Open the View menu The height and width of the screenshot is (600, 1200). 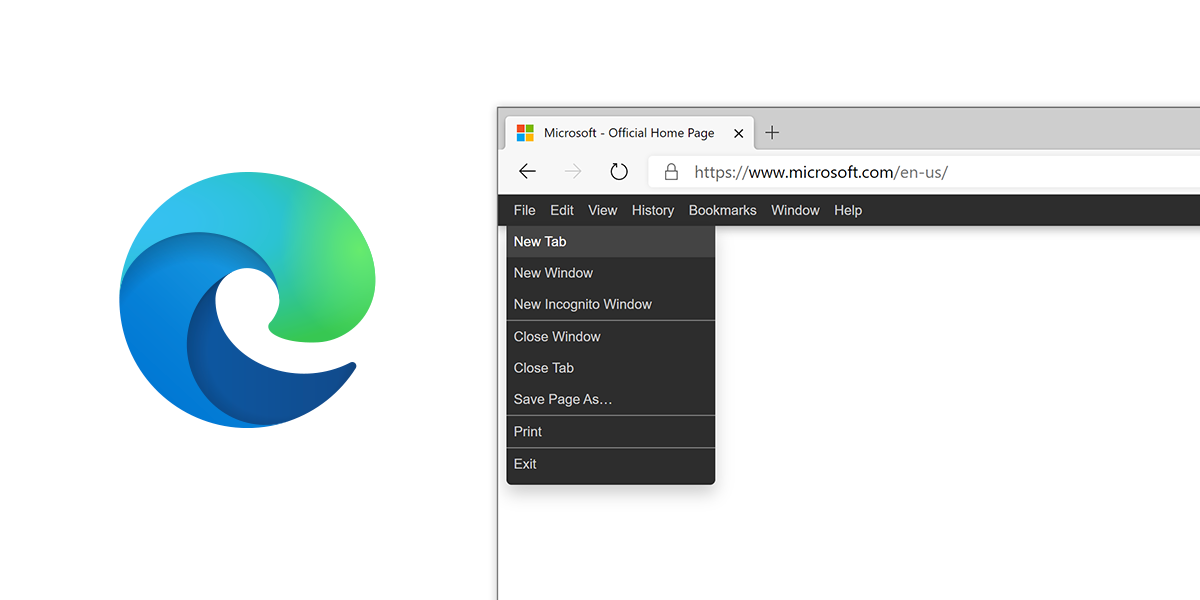click(x=603, y=210)
